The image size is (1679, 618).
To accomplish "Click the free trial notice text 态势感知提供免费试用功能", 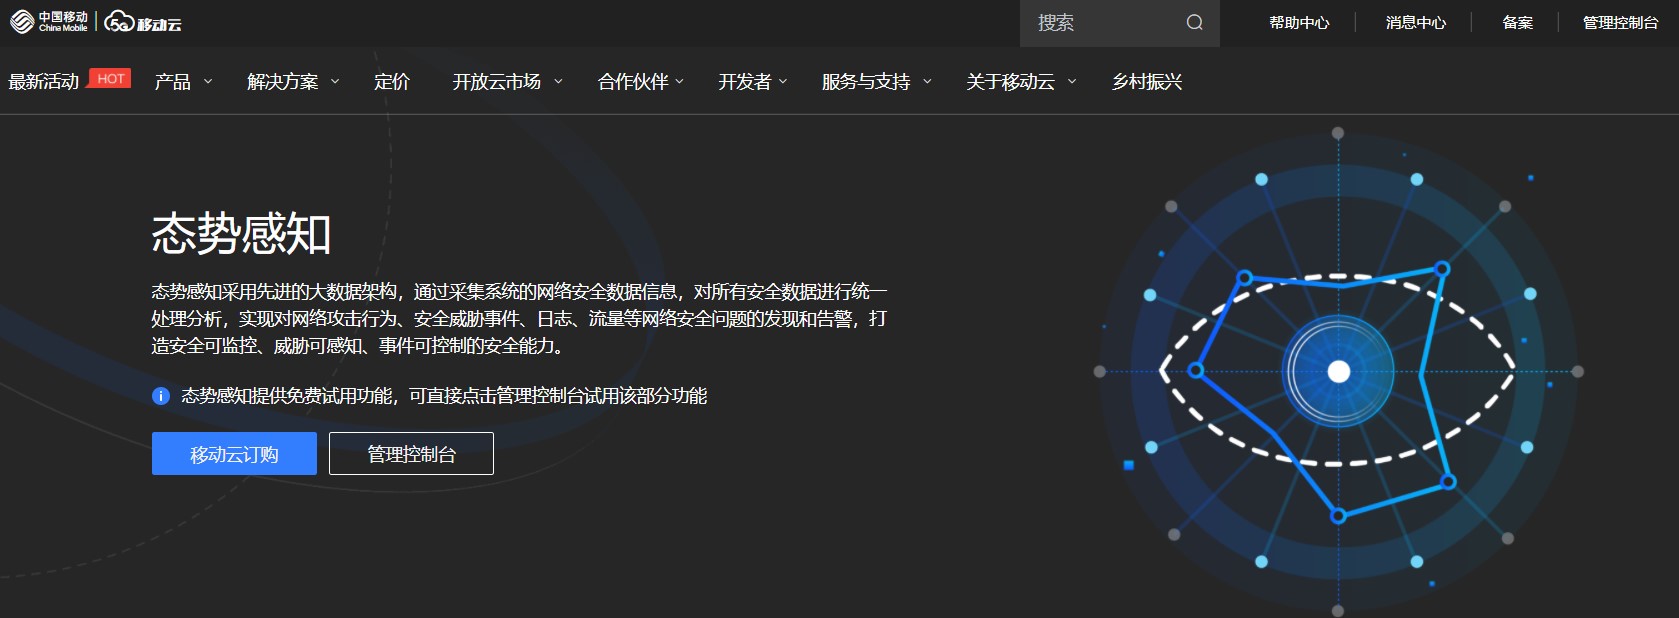I will pos(444,396).
